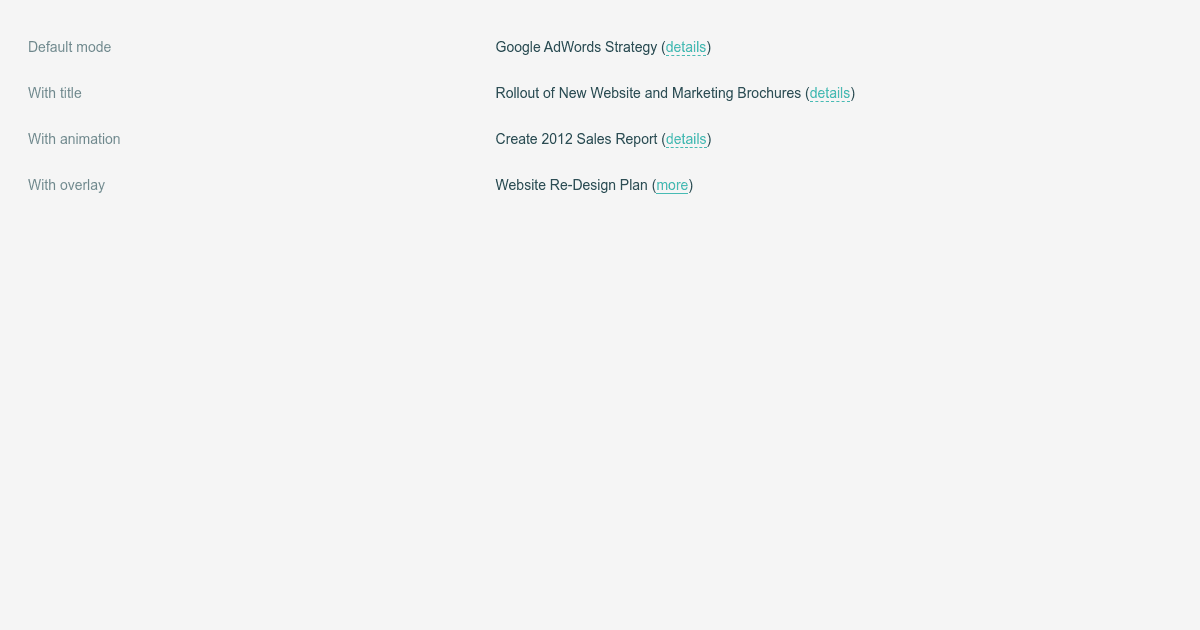The image size is (1200, 630).
Task: Expand the Google AdWords Strategy details popover
Action: click(x=685, y=47)
